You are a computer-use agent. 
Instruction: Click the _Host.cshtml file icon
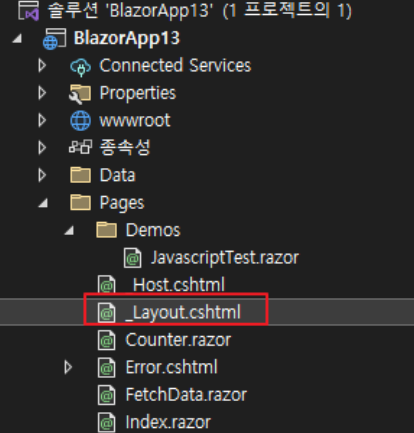coord(106,285)
